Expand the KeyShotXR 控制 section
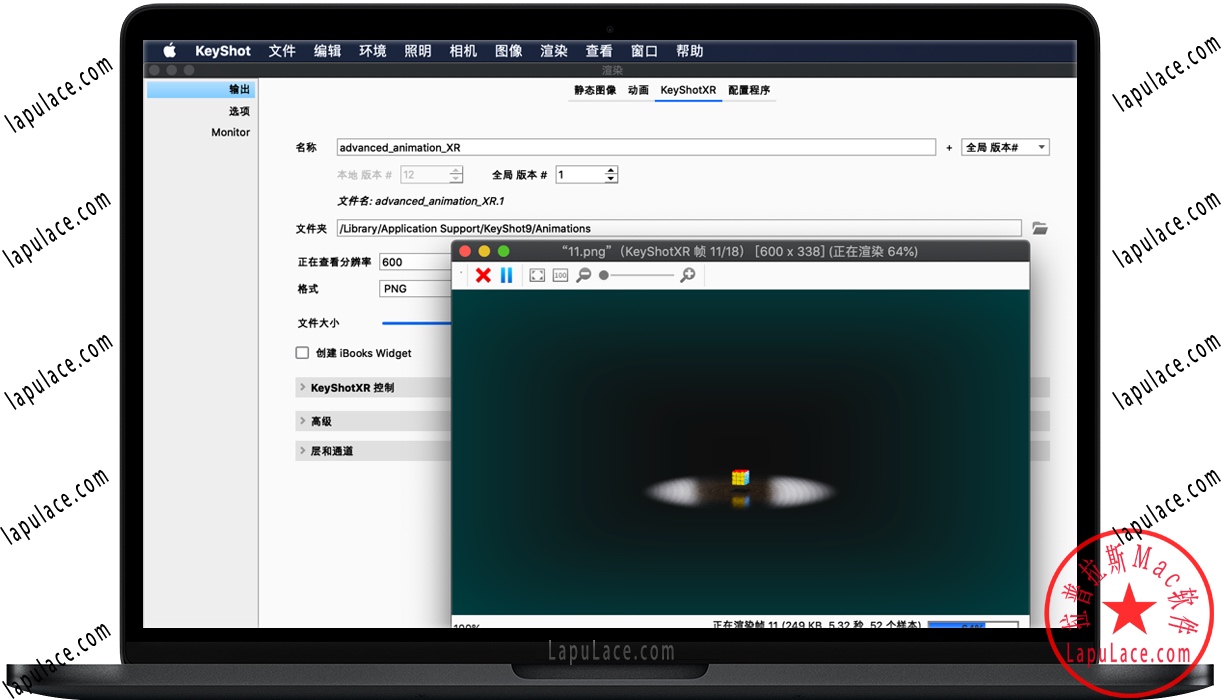This screenshot has width=1221, height=700. (x=374, y=388)
